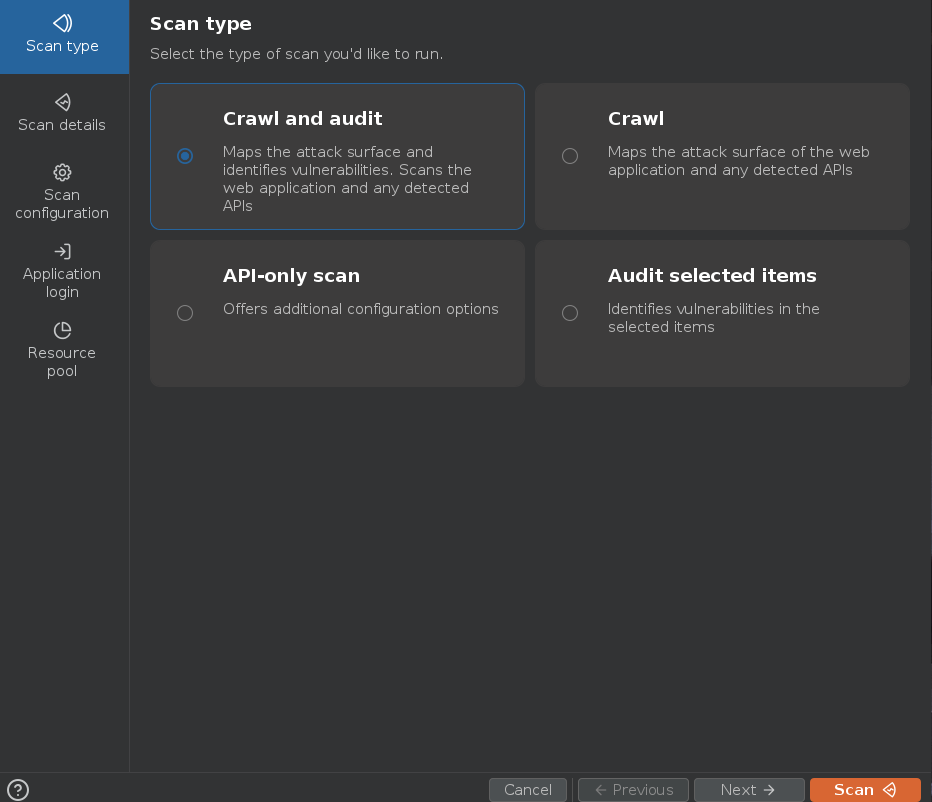Click the Crawl card description text
932x802 pixels.
click(x=738, y=161)
